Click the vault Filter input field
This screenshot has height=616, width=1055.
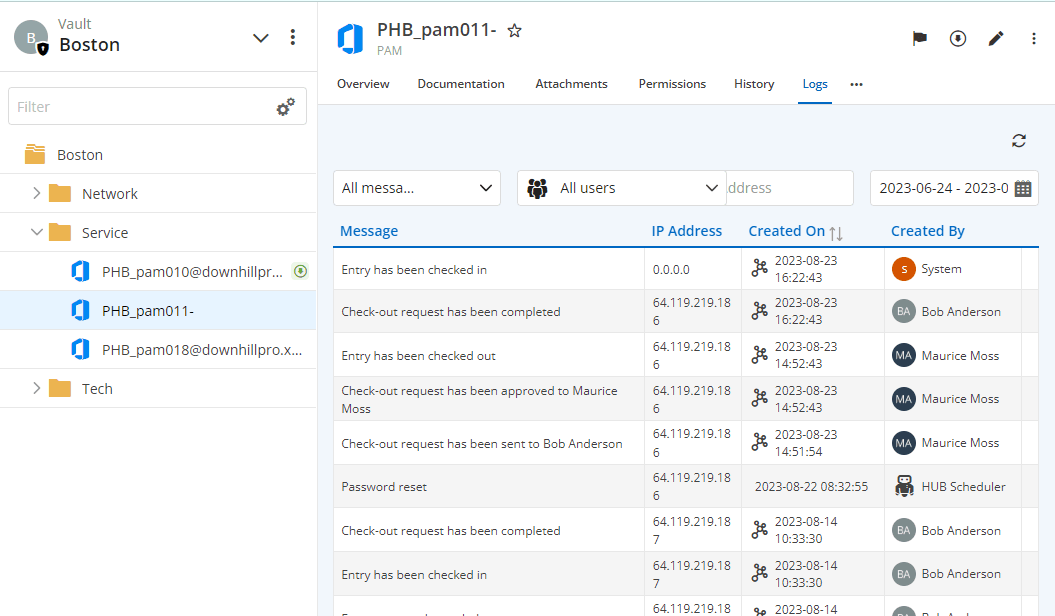[140, 107]
